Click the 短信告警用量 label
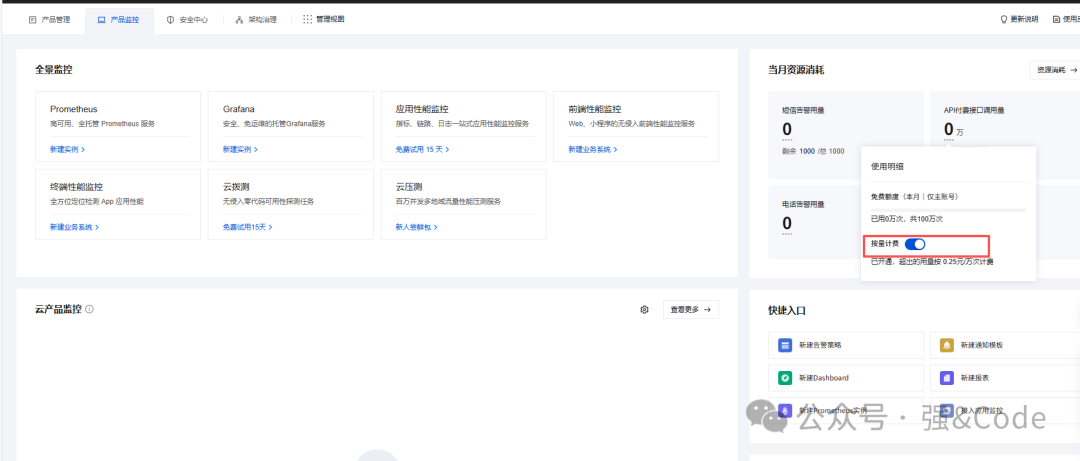The height and width of the screenshot is (461, 1080). (x=803, y=110)
